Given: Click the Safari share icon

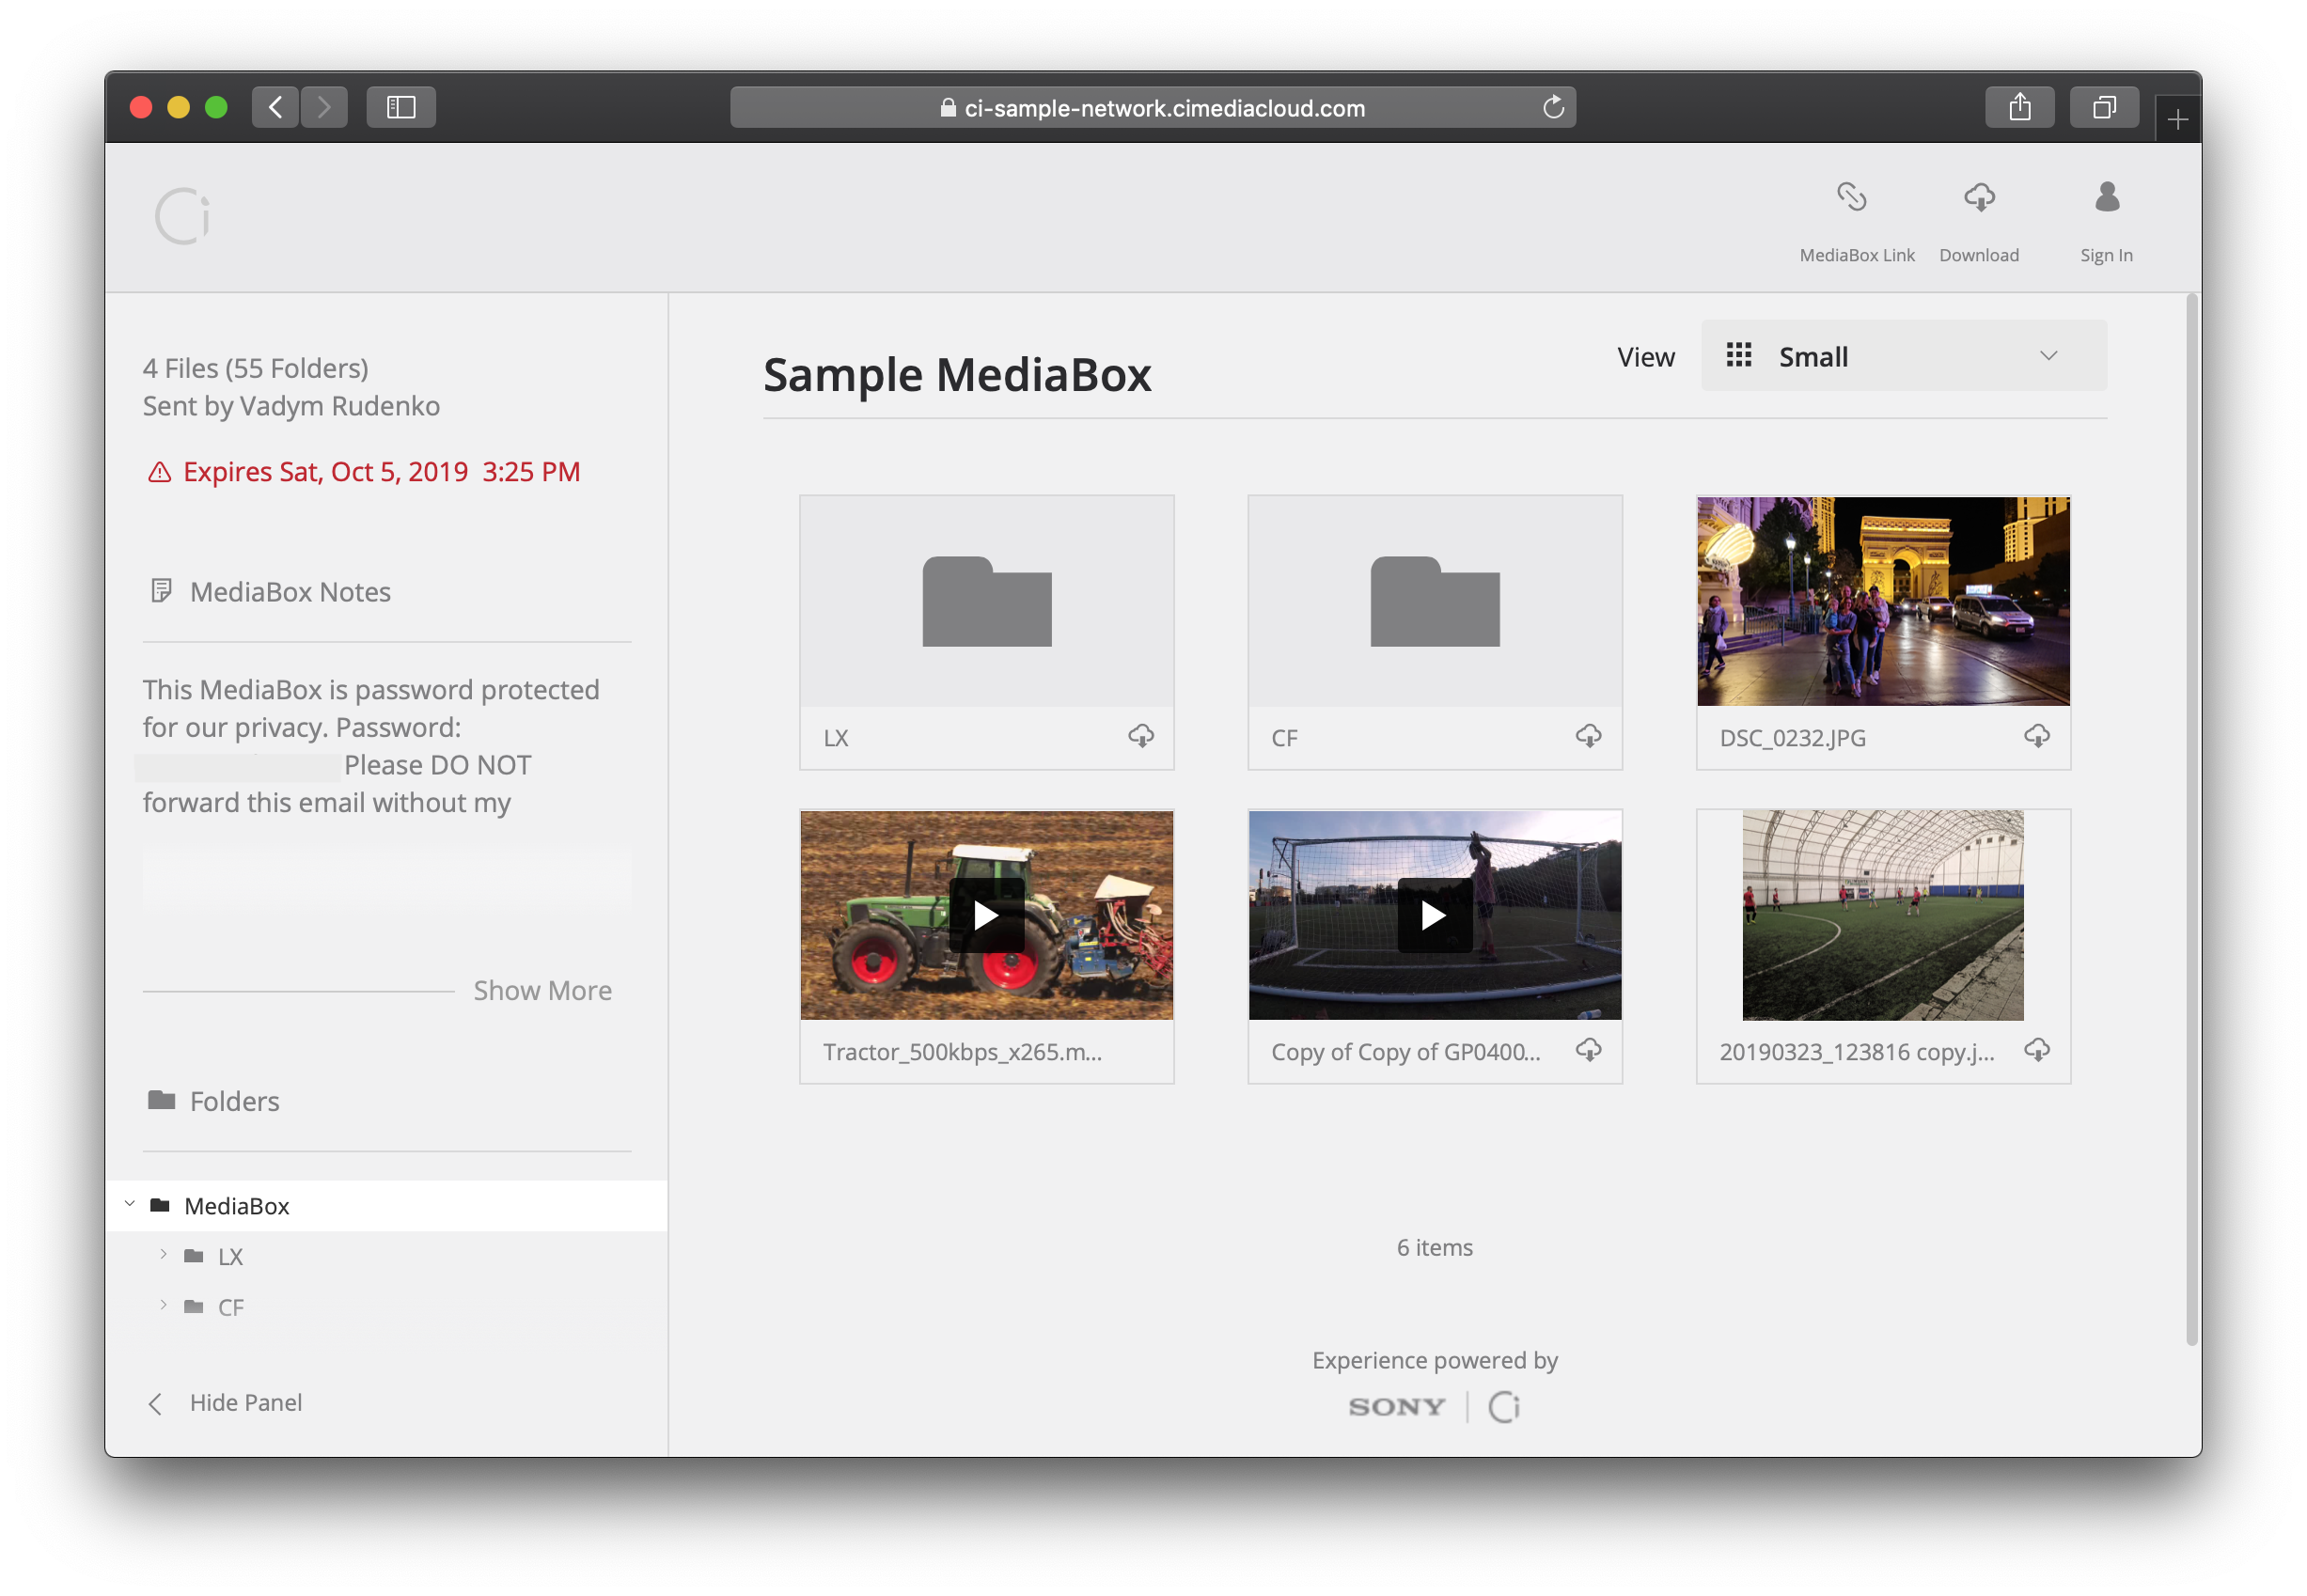Looking at the screenshot, I should [x=2020, y=107].
